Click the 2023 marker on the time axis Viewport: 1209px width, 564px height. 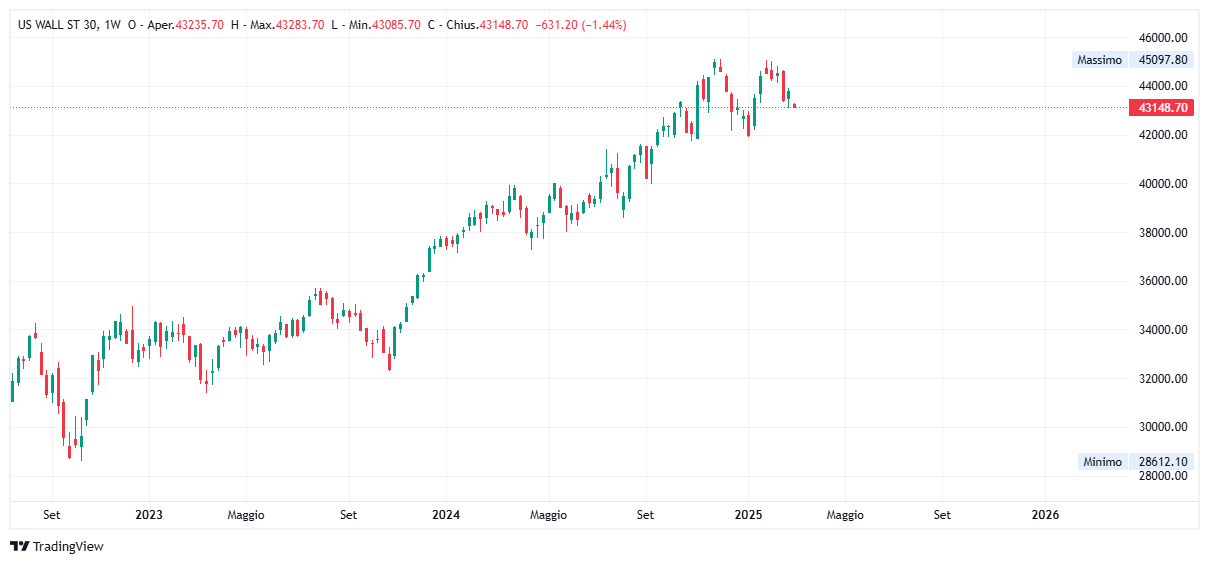148,515
